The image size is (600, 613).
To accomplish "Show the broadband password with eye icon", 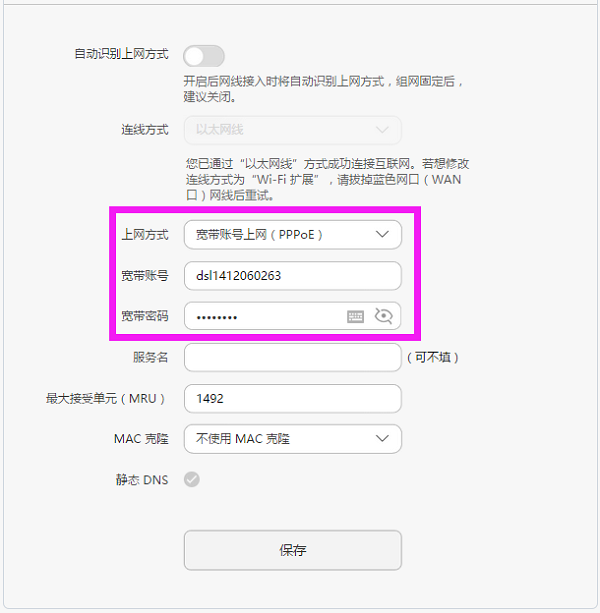I will tap(384, 316).
